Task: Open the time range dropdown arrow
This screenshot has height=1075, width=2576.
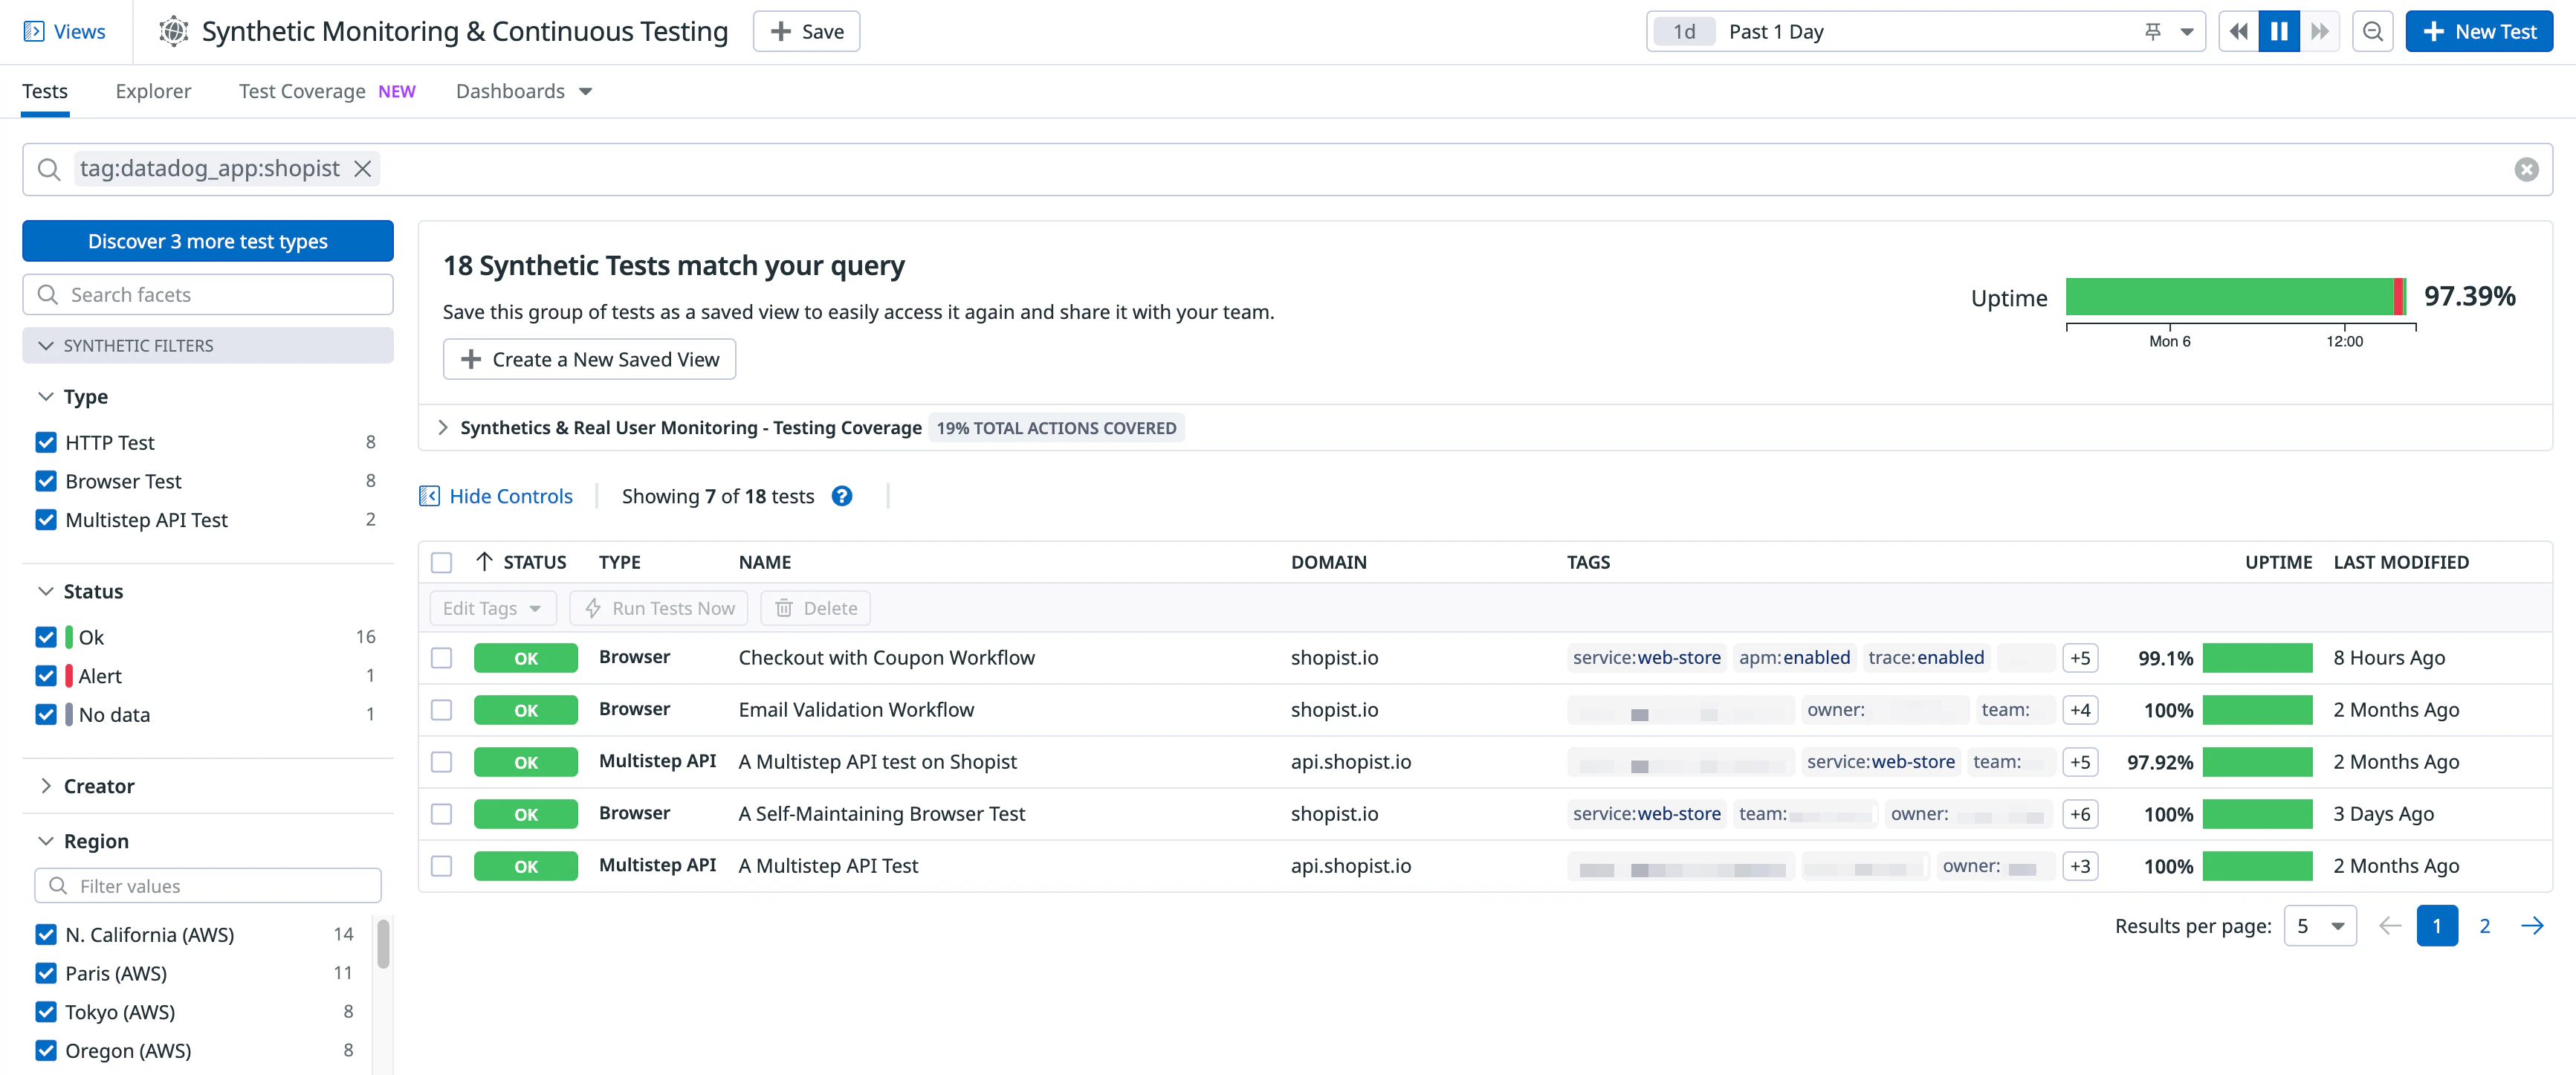Action: coord(2187,32)
